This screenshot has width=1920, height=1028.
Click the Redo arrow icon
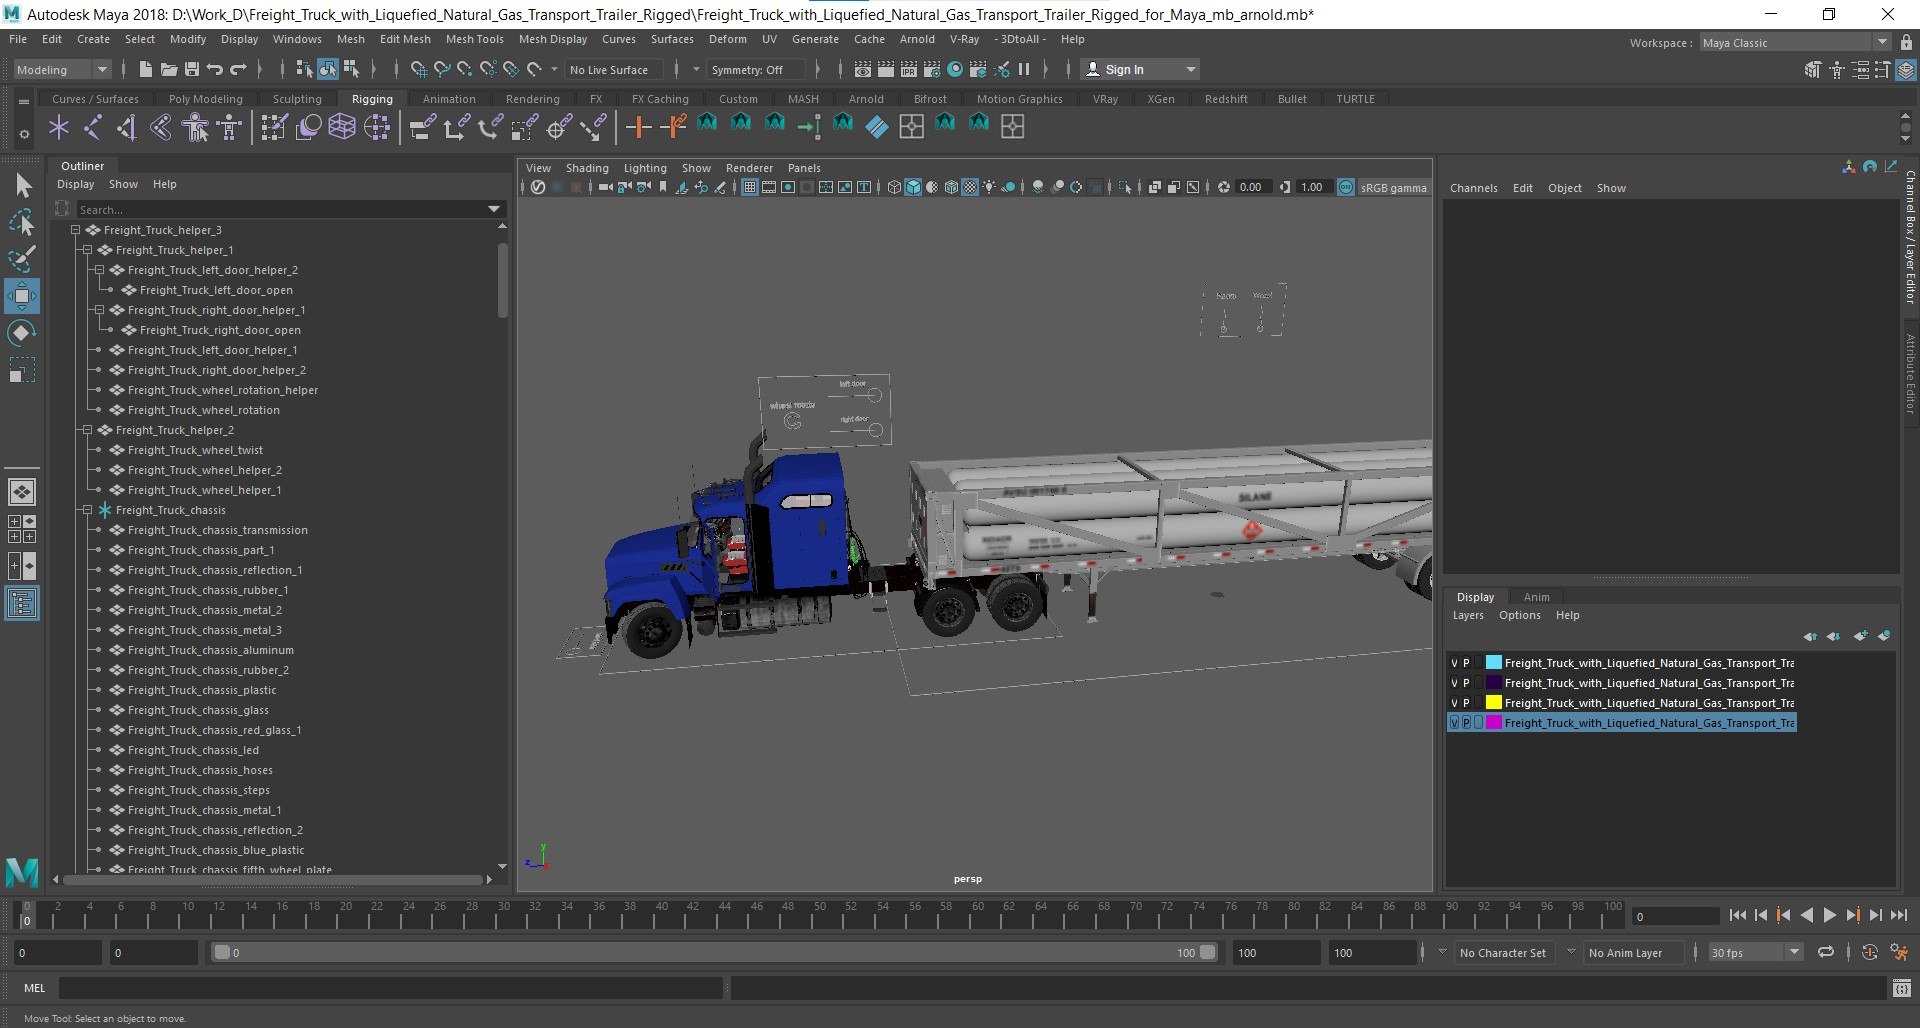[238, 69]
